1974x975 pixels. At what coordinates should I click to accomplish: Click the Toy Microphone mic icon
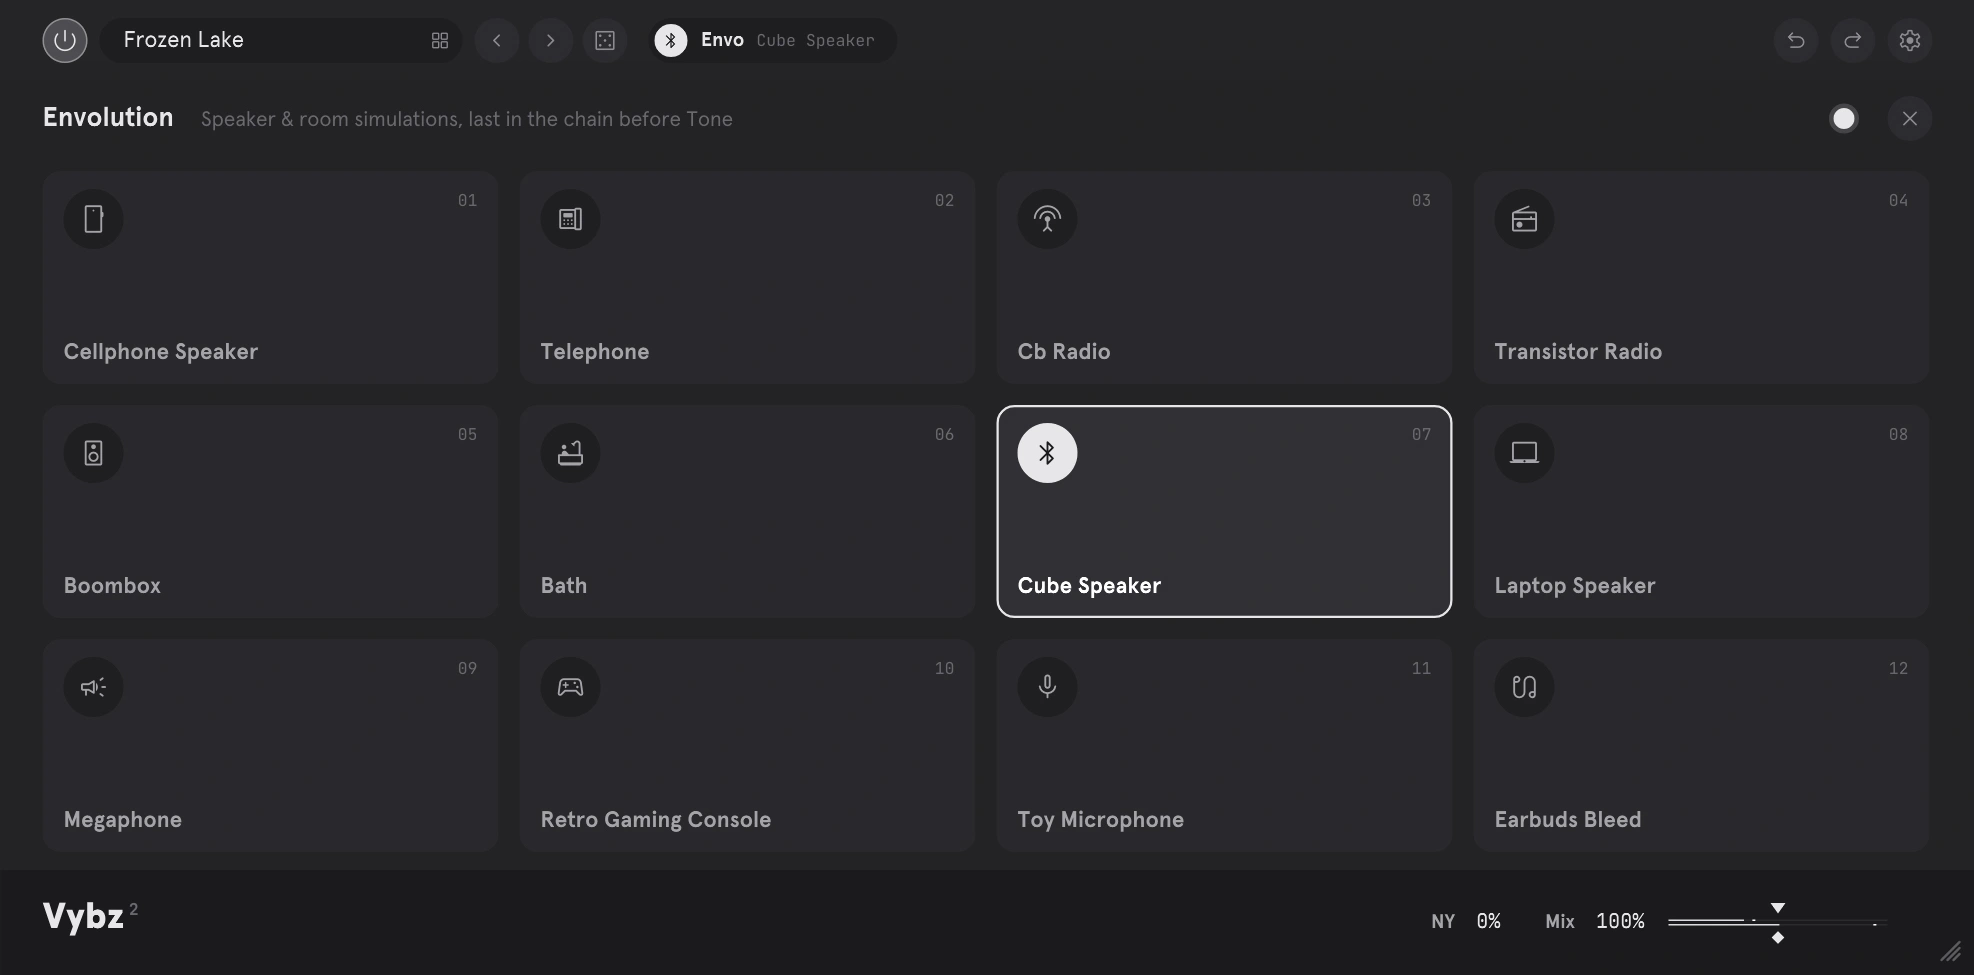(x=1048, y=687)
